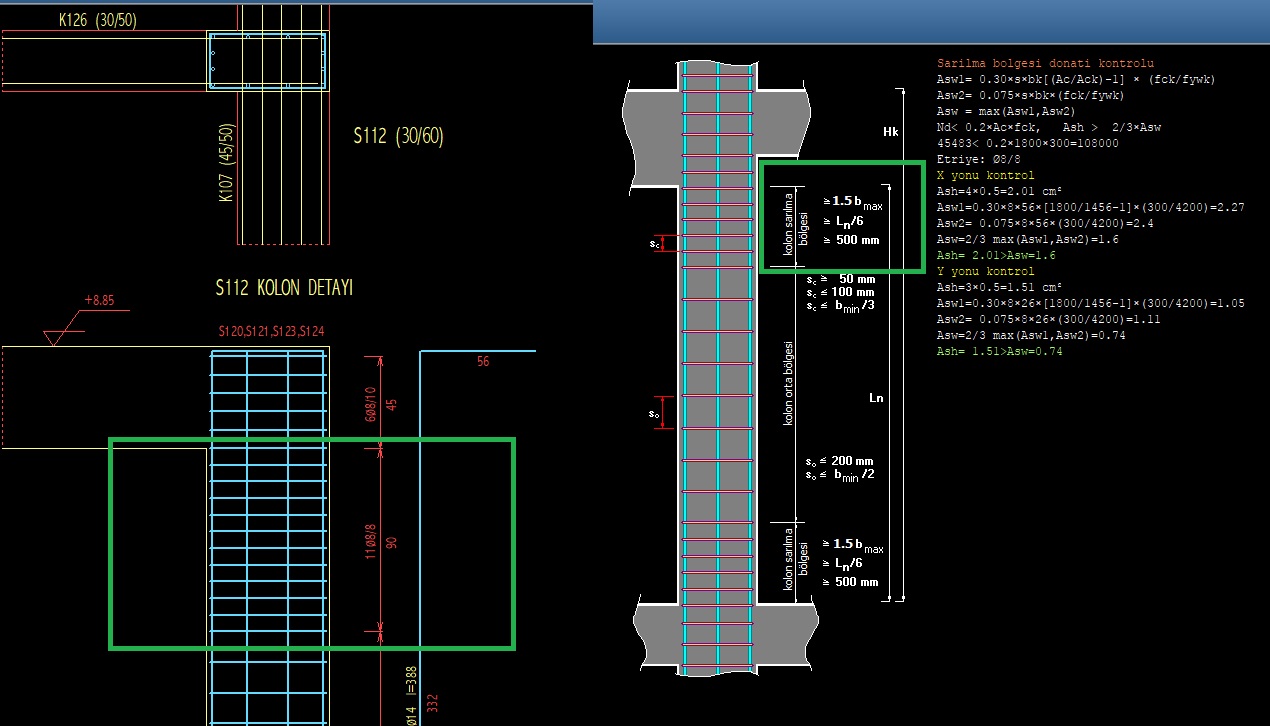
Task: Select the green 'Ash= 2.01>Asw=1.6' result
Action: tap(995, 255)
